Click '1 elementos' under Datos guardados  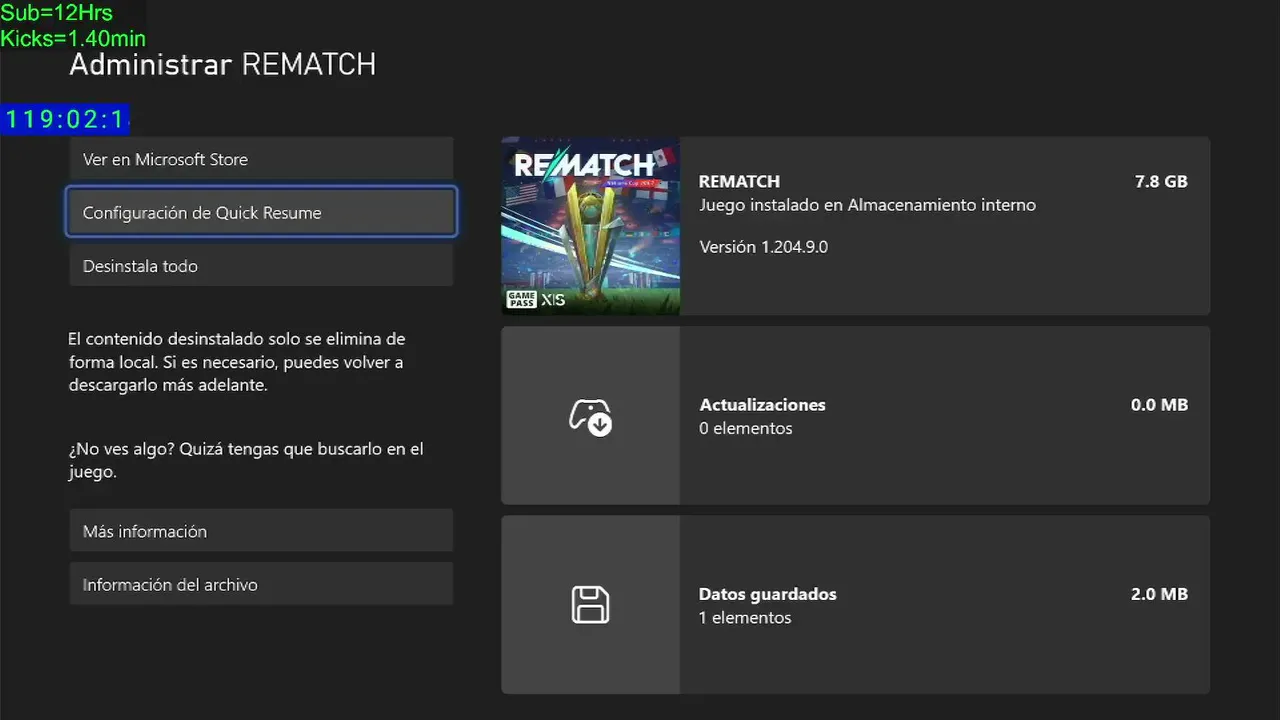point(745,617)
